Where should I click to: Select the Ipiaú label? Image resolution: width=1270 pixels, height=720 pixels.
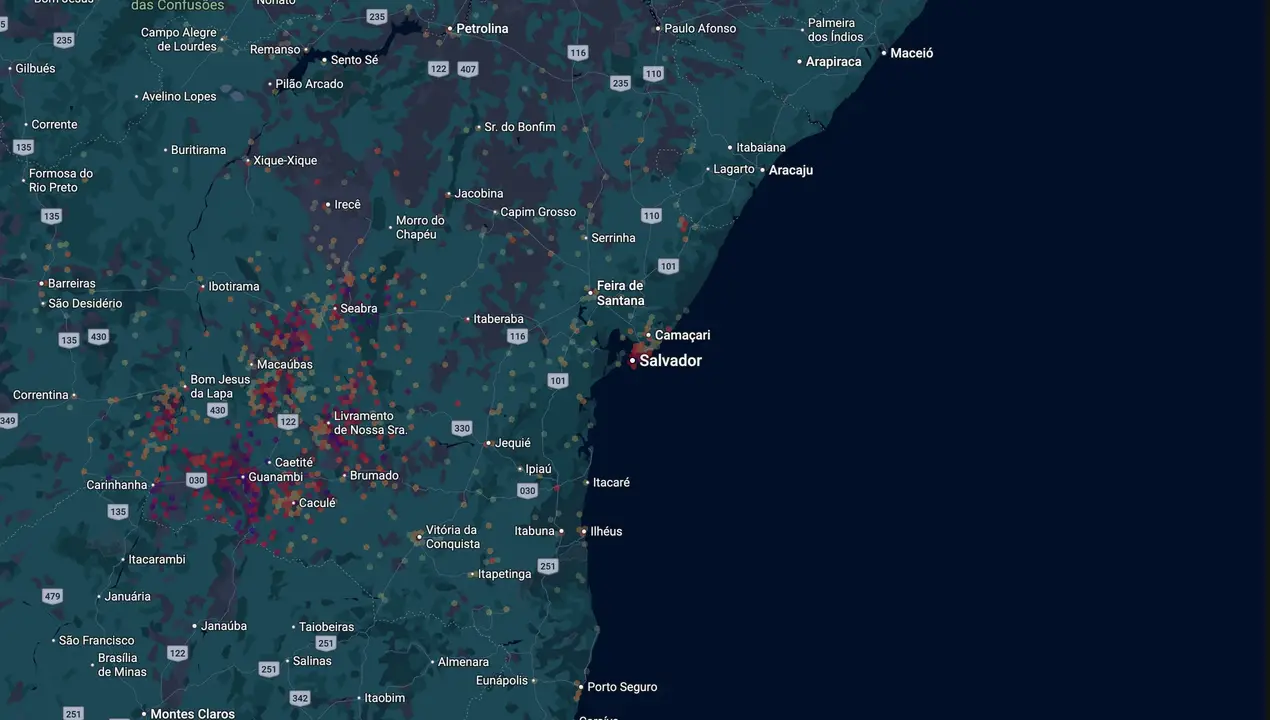(x=538, y=469)
